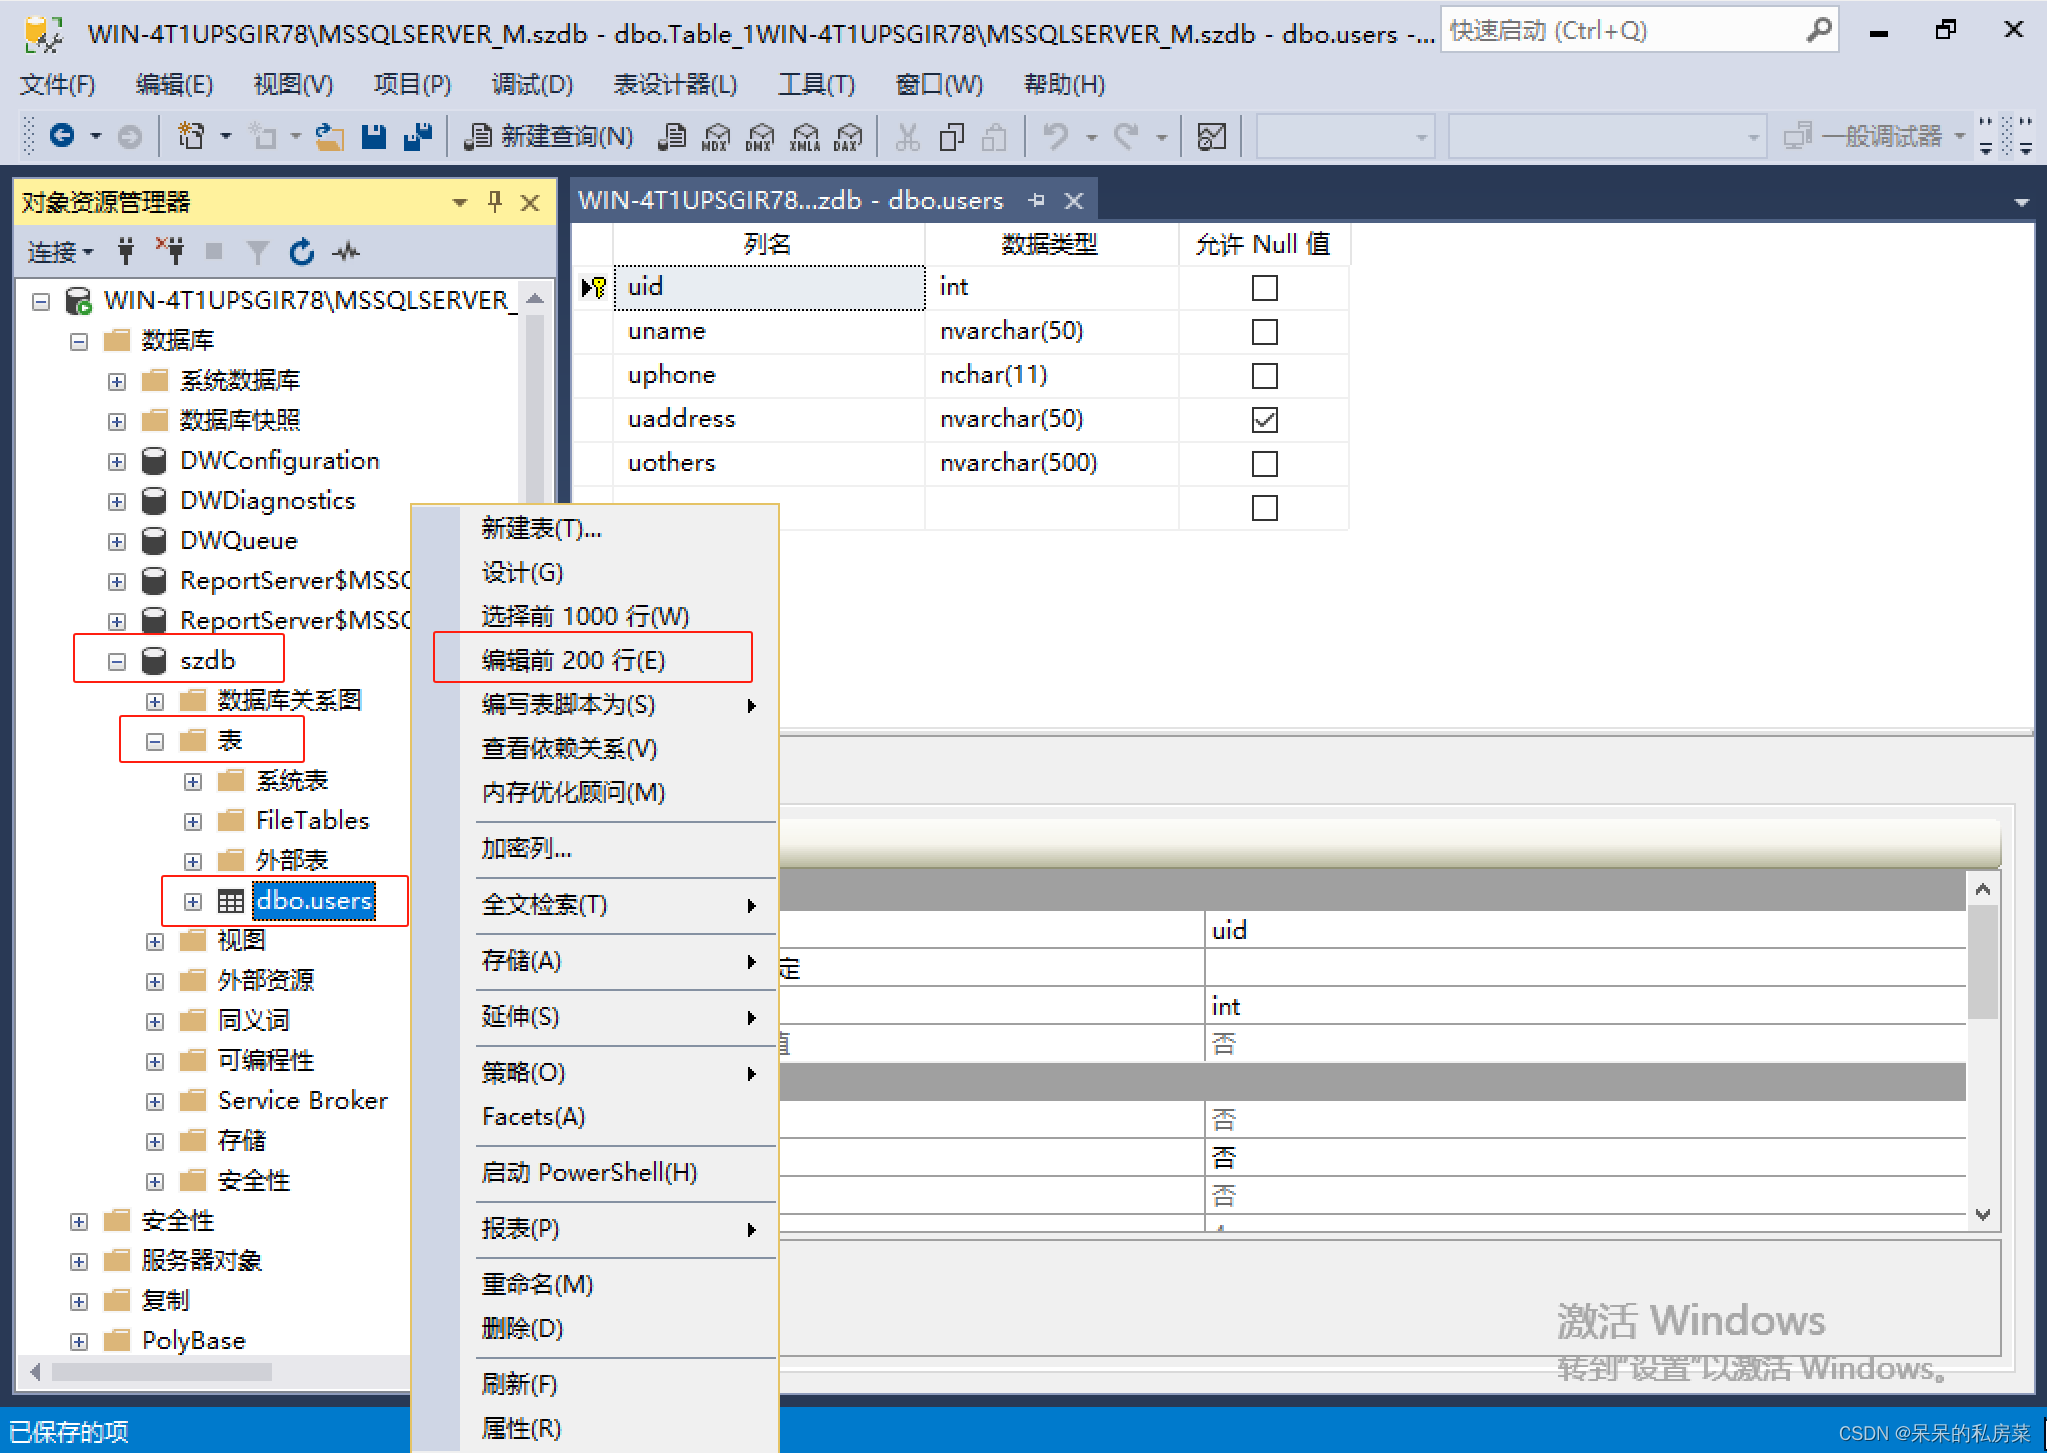Pin the dbo.users document tab
The image size is (2047, 1453).
tap(1037, 200)
